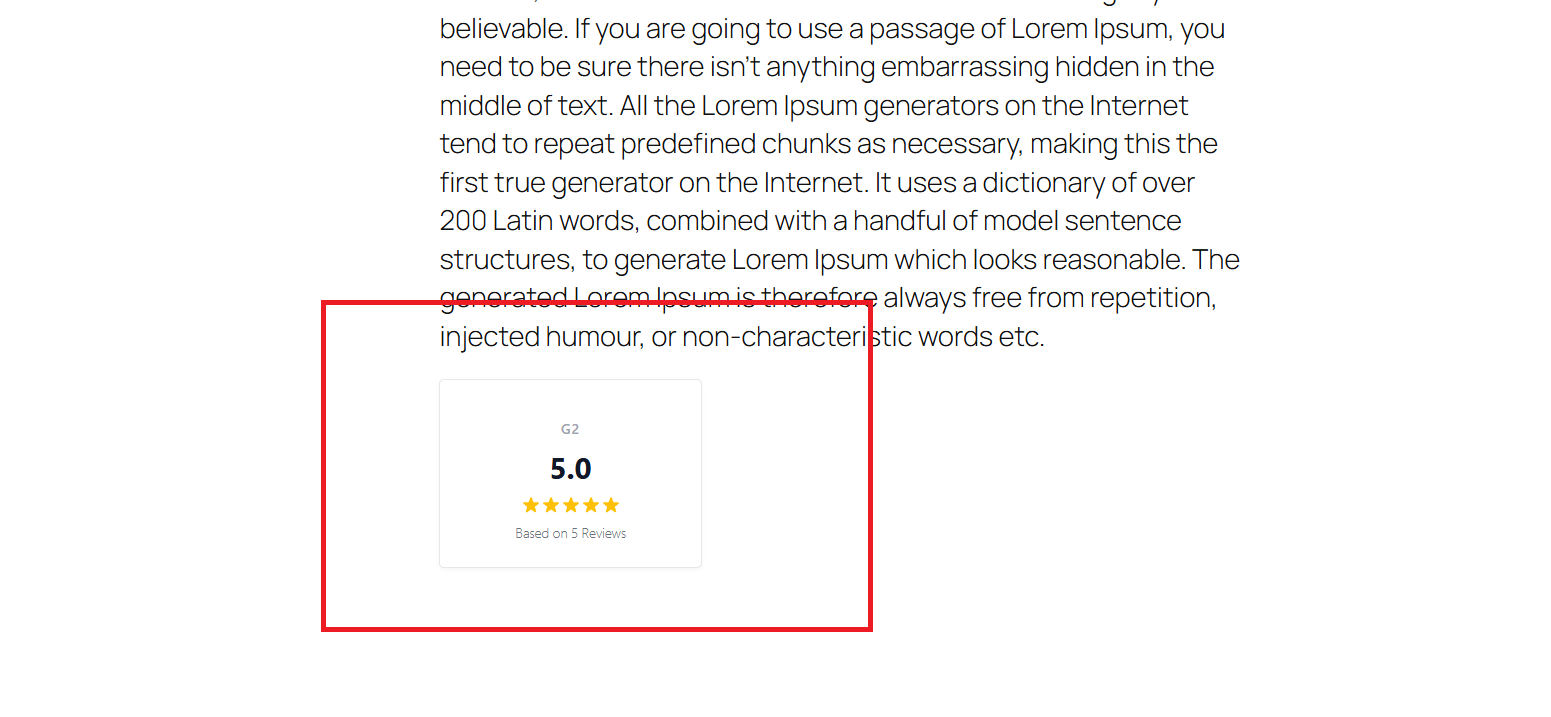Click the 5.0 rating score
This screenshot has width=1551, height=717.
(x=571, y=468)
